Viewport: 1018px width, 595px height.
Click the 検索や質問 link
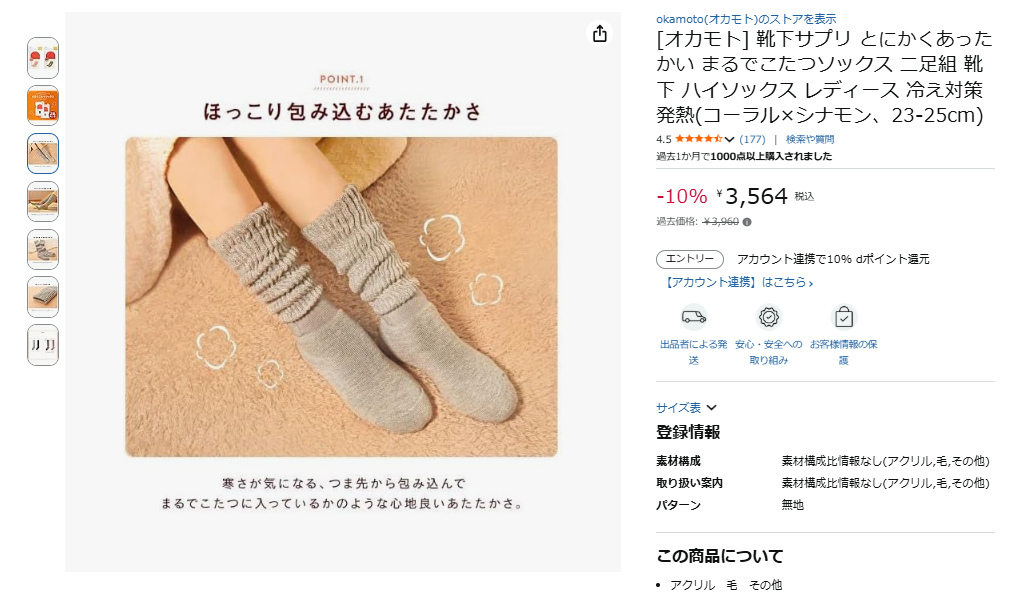coord(810,139)
